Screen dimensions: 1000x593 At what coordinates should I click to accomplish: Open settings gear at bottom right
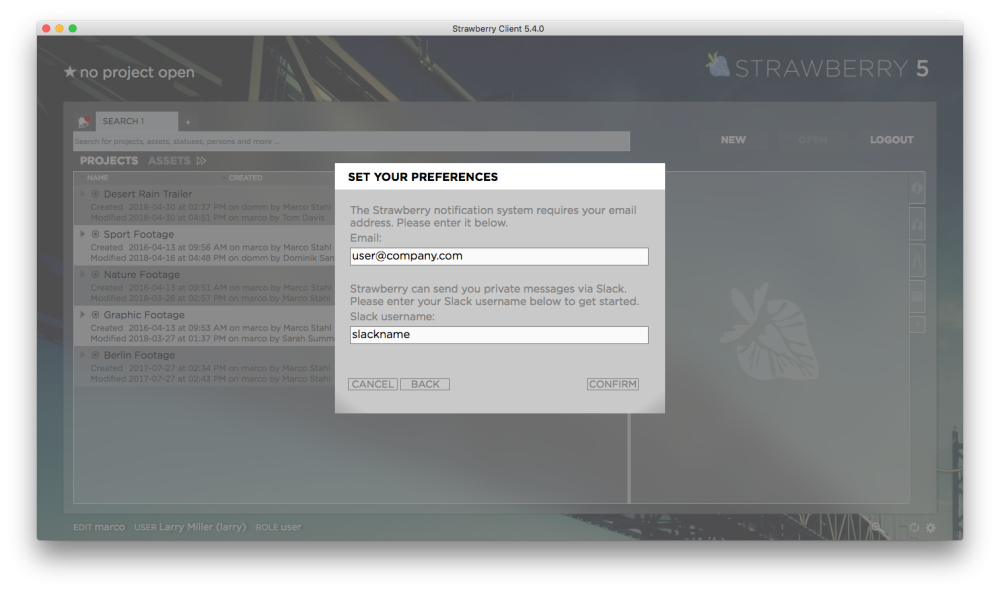click(x=931, y=528)
